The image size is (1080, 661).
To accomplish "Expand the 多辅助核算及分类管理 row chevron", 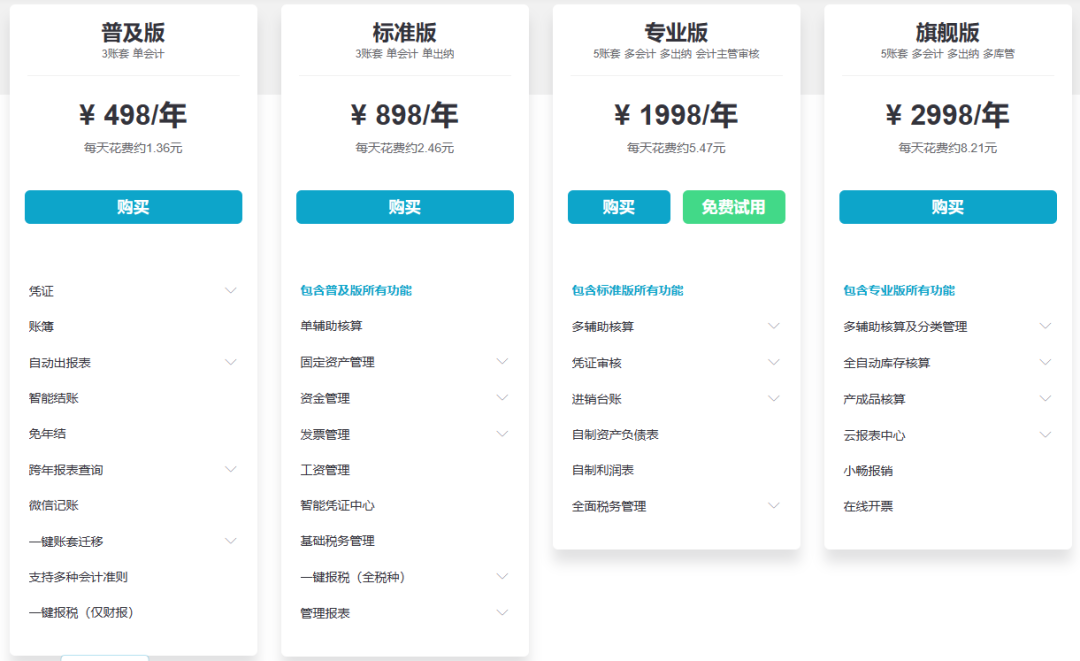I will pyautogui.click(x=1045, y=326).
